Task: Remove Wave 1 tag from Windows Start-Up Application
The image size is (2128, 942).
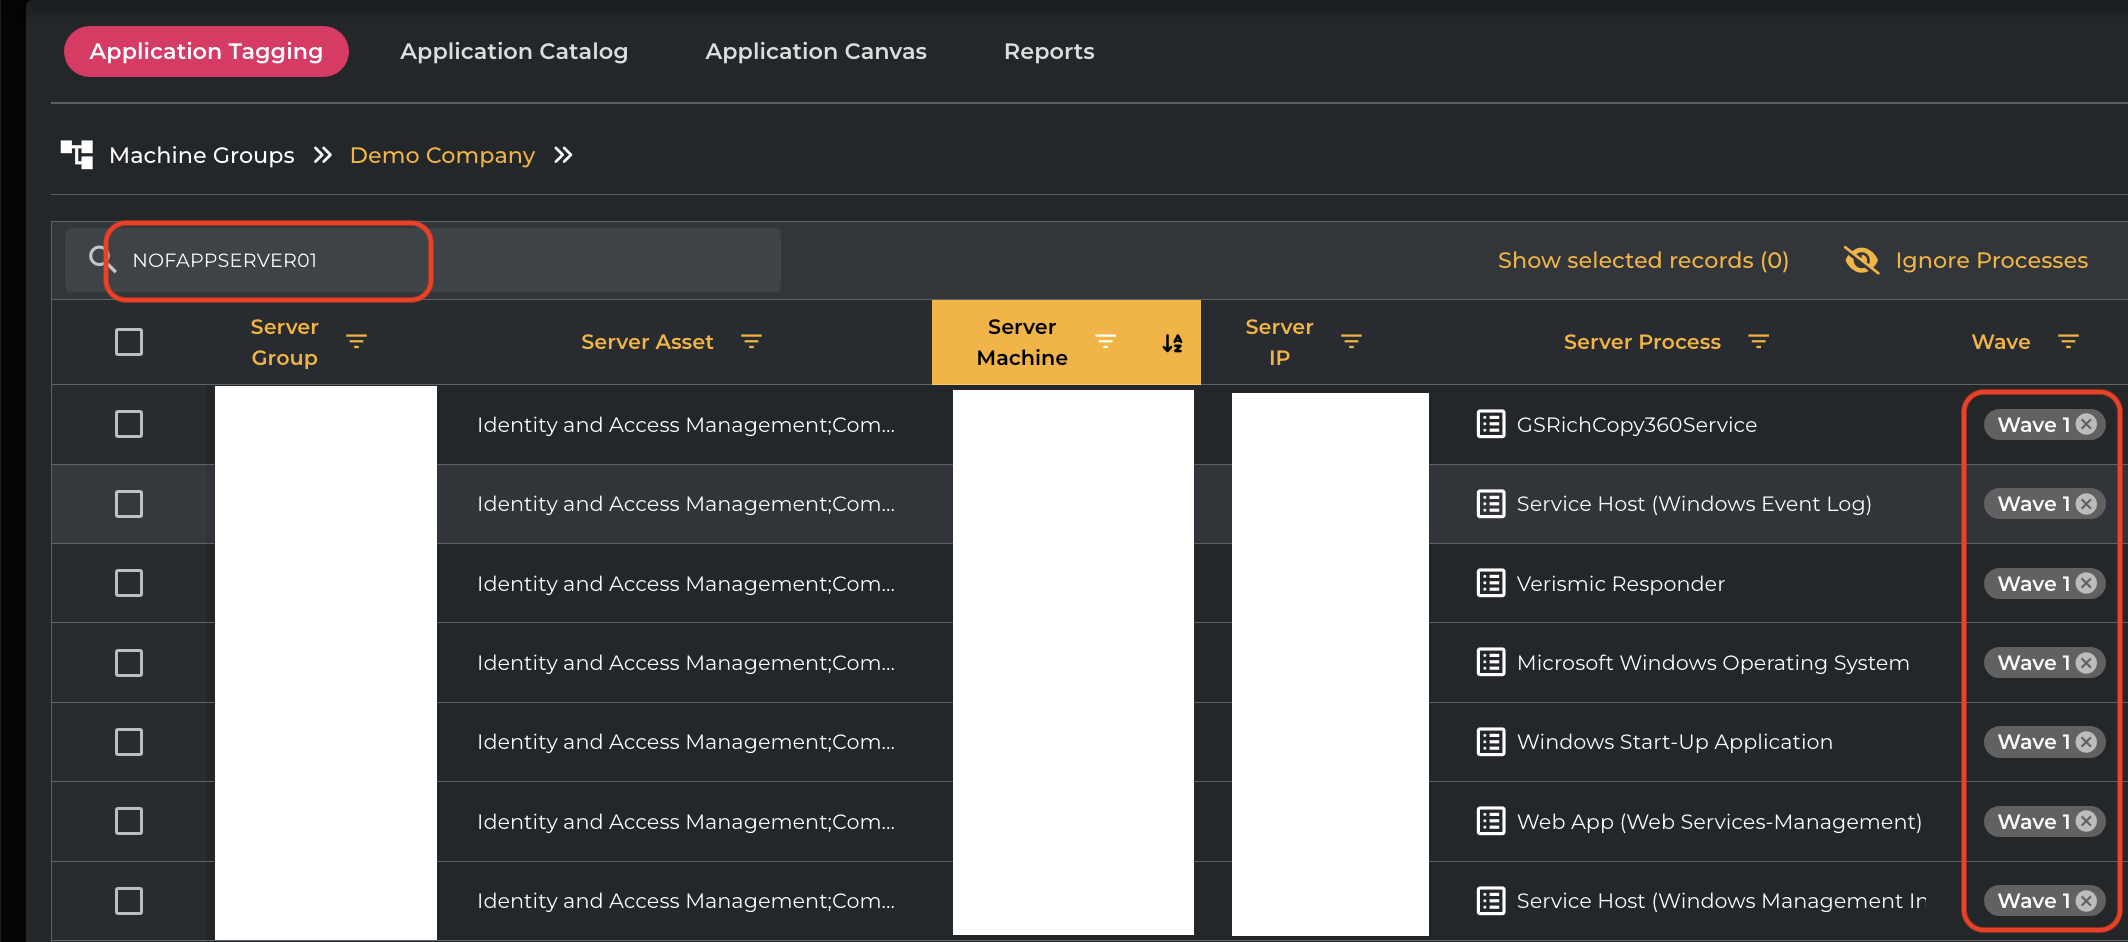Action: [x=2086, y=742]
